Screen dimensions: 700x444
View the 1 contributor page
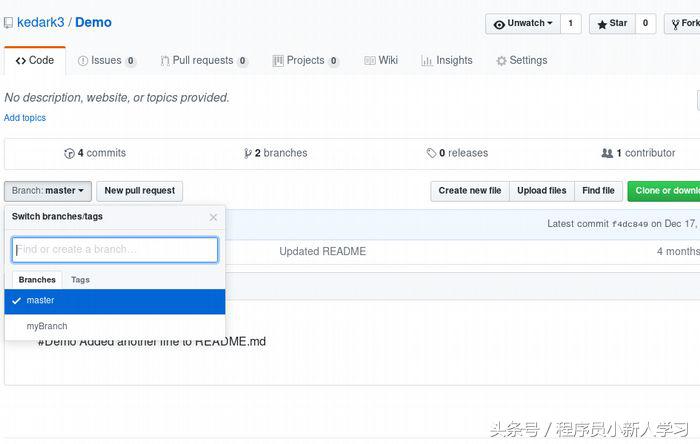[638, 153]
